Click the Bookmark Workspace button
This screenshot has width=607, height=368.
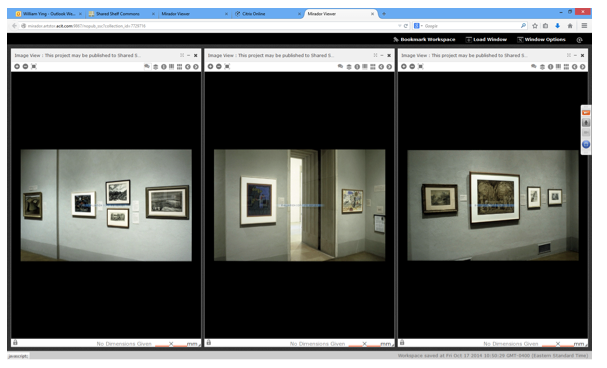[x=424, y=39]
